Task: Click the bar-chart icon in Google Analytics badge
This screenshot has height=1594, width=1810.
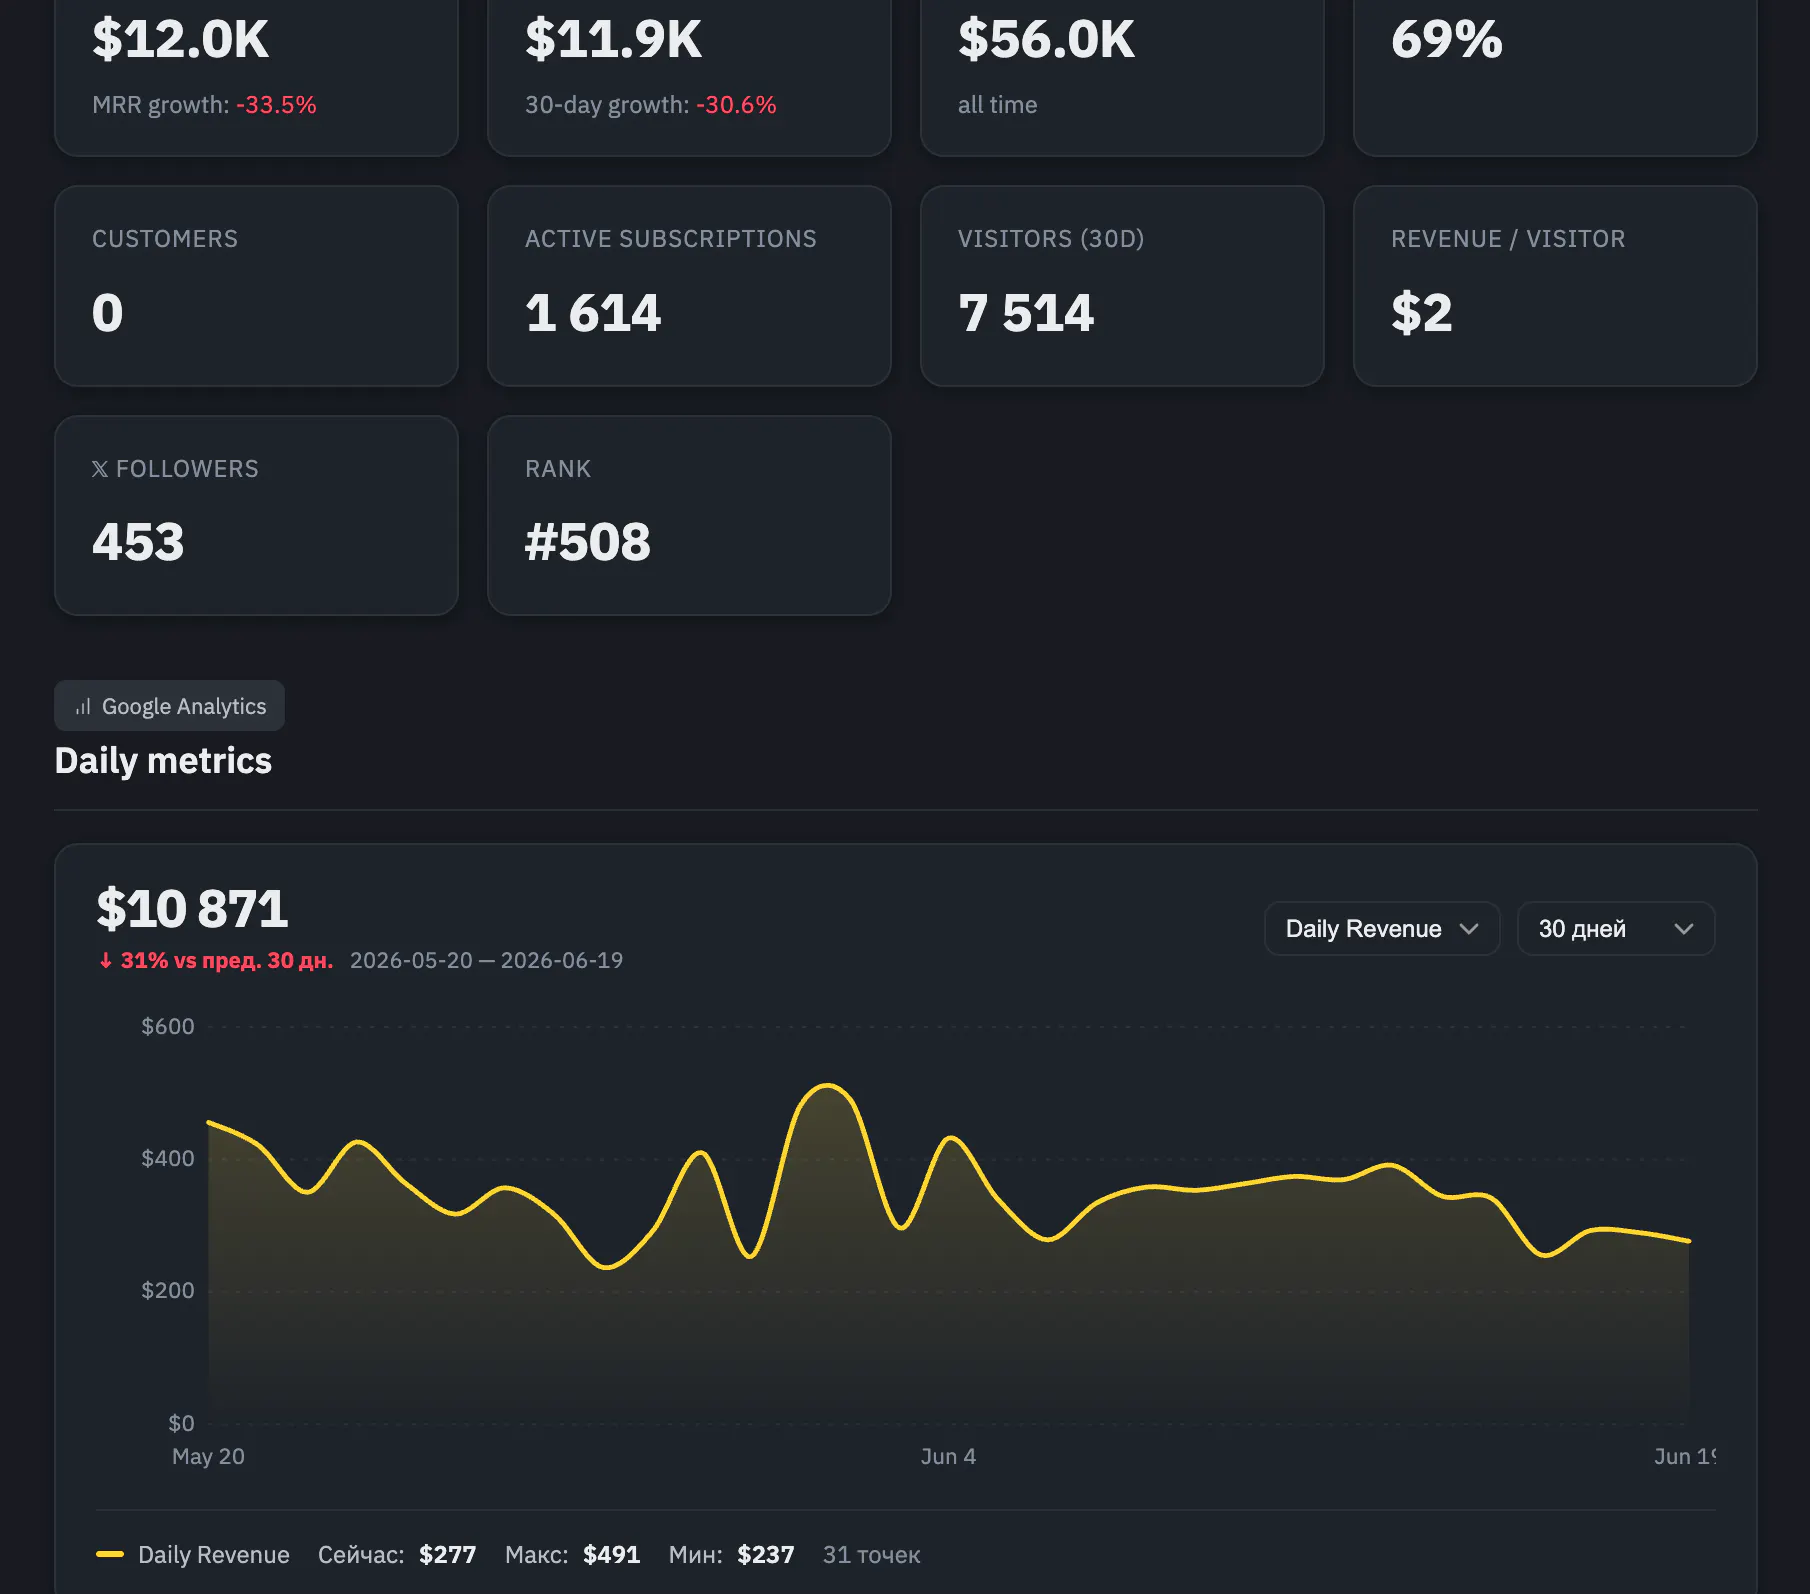Action: [83, 707]
